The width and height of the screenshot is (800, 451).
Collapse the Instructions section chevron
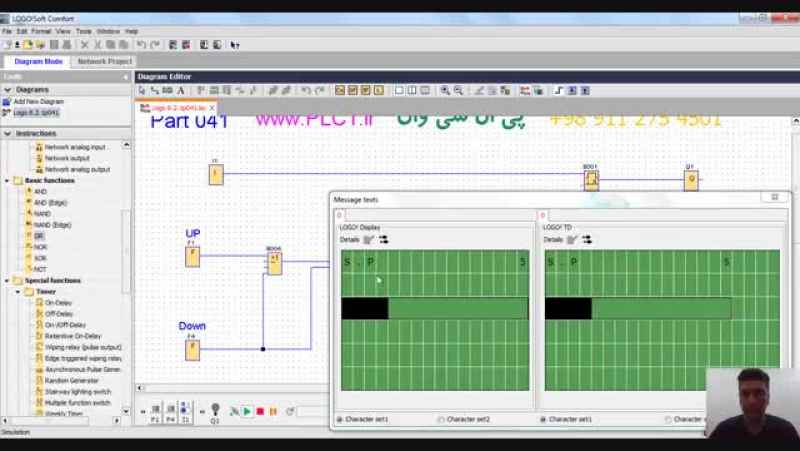(8, 134)
